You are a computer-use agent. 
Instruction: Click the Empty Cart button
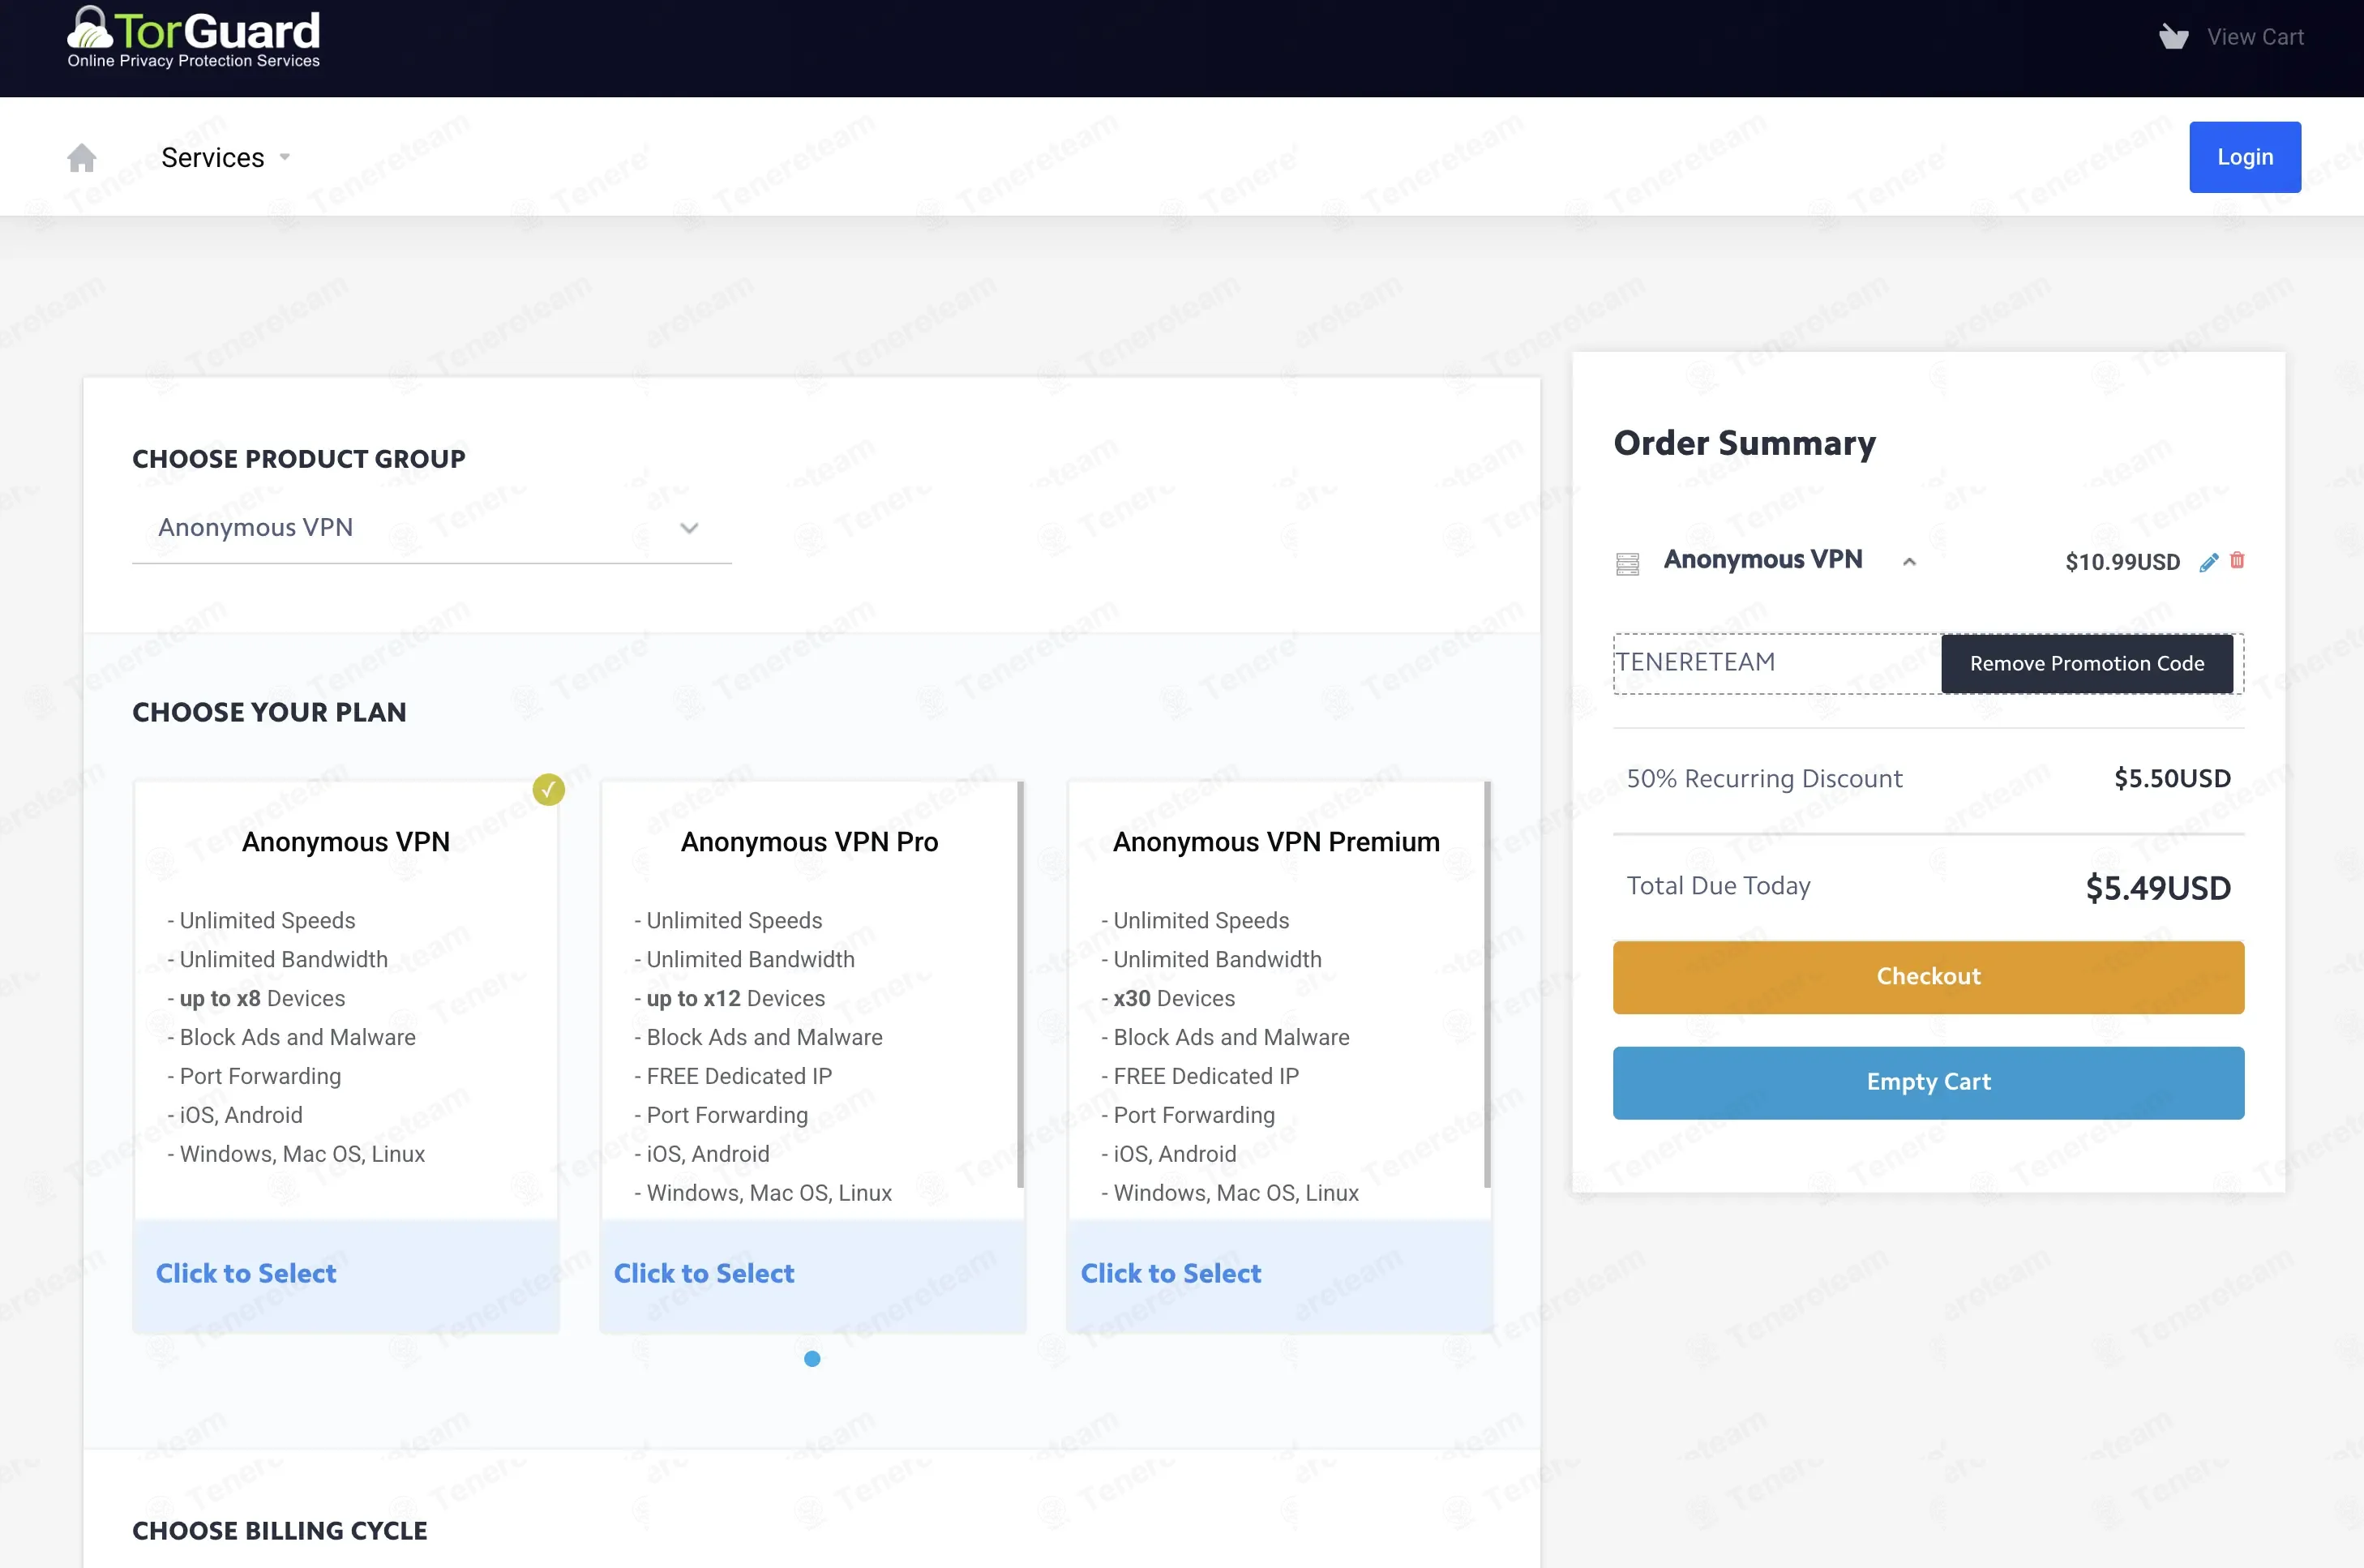1927,1082
